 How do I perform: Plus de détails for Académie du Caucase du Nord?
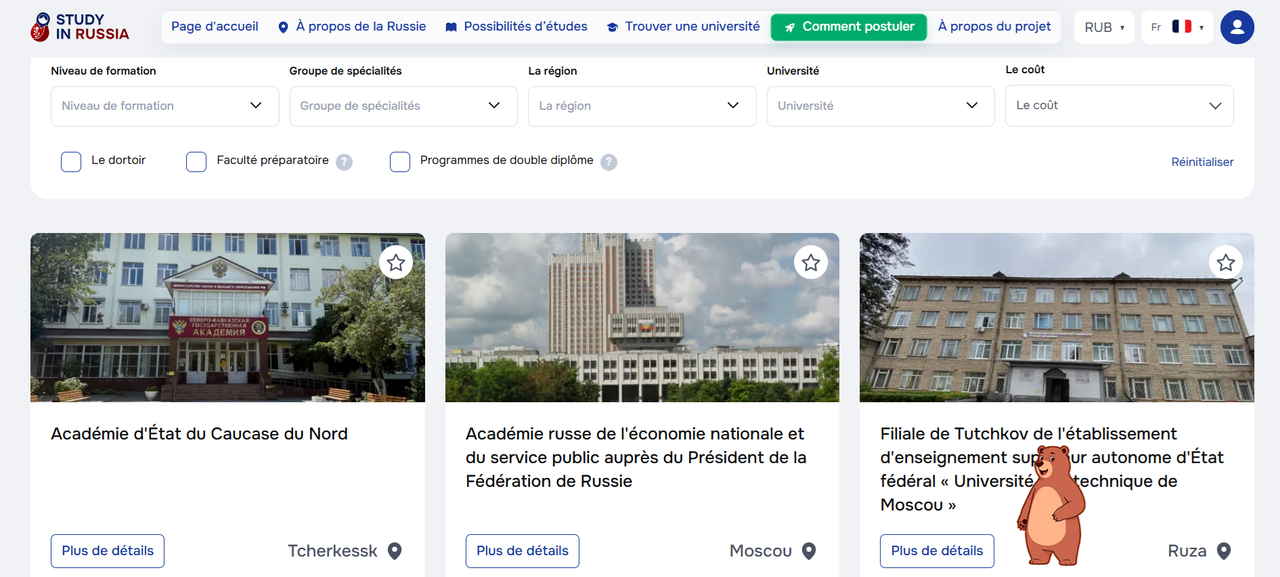(x=108, y=551)
